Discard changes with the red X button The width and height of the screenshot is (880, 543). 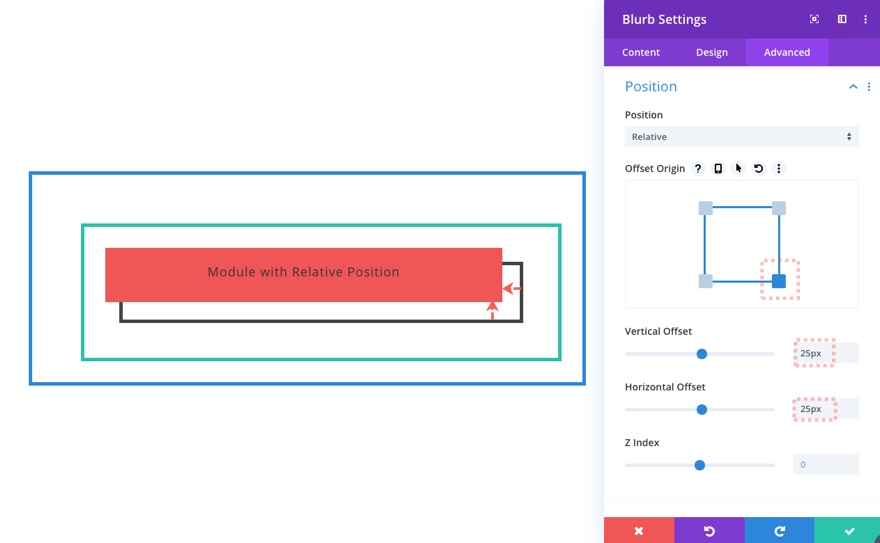pos(639,530)
